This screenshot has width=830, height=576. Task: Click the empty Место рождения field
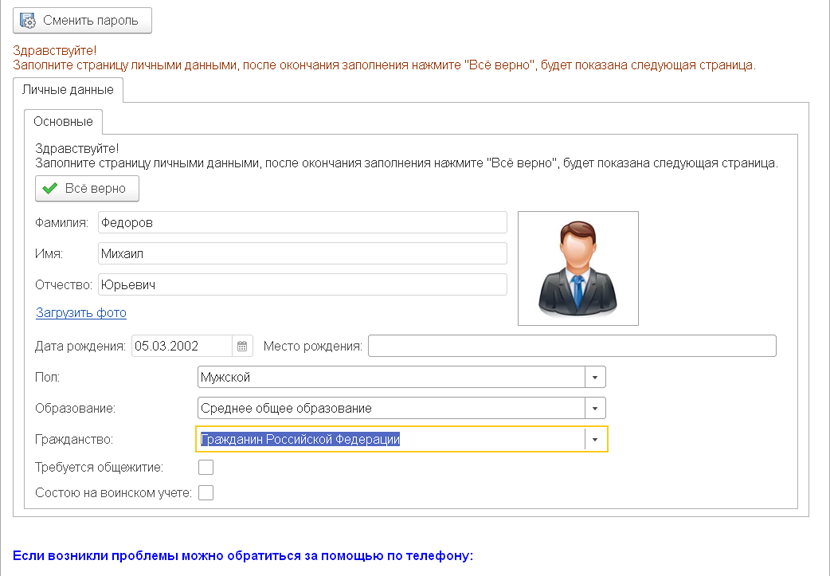click(571, 346)
